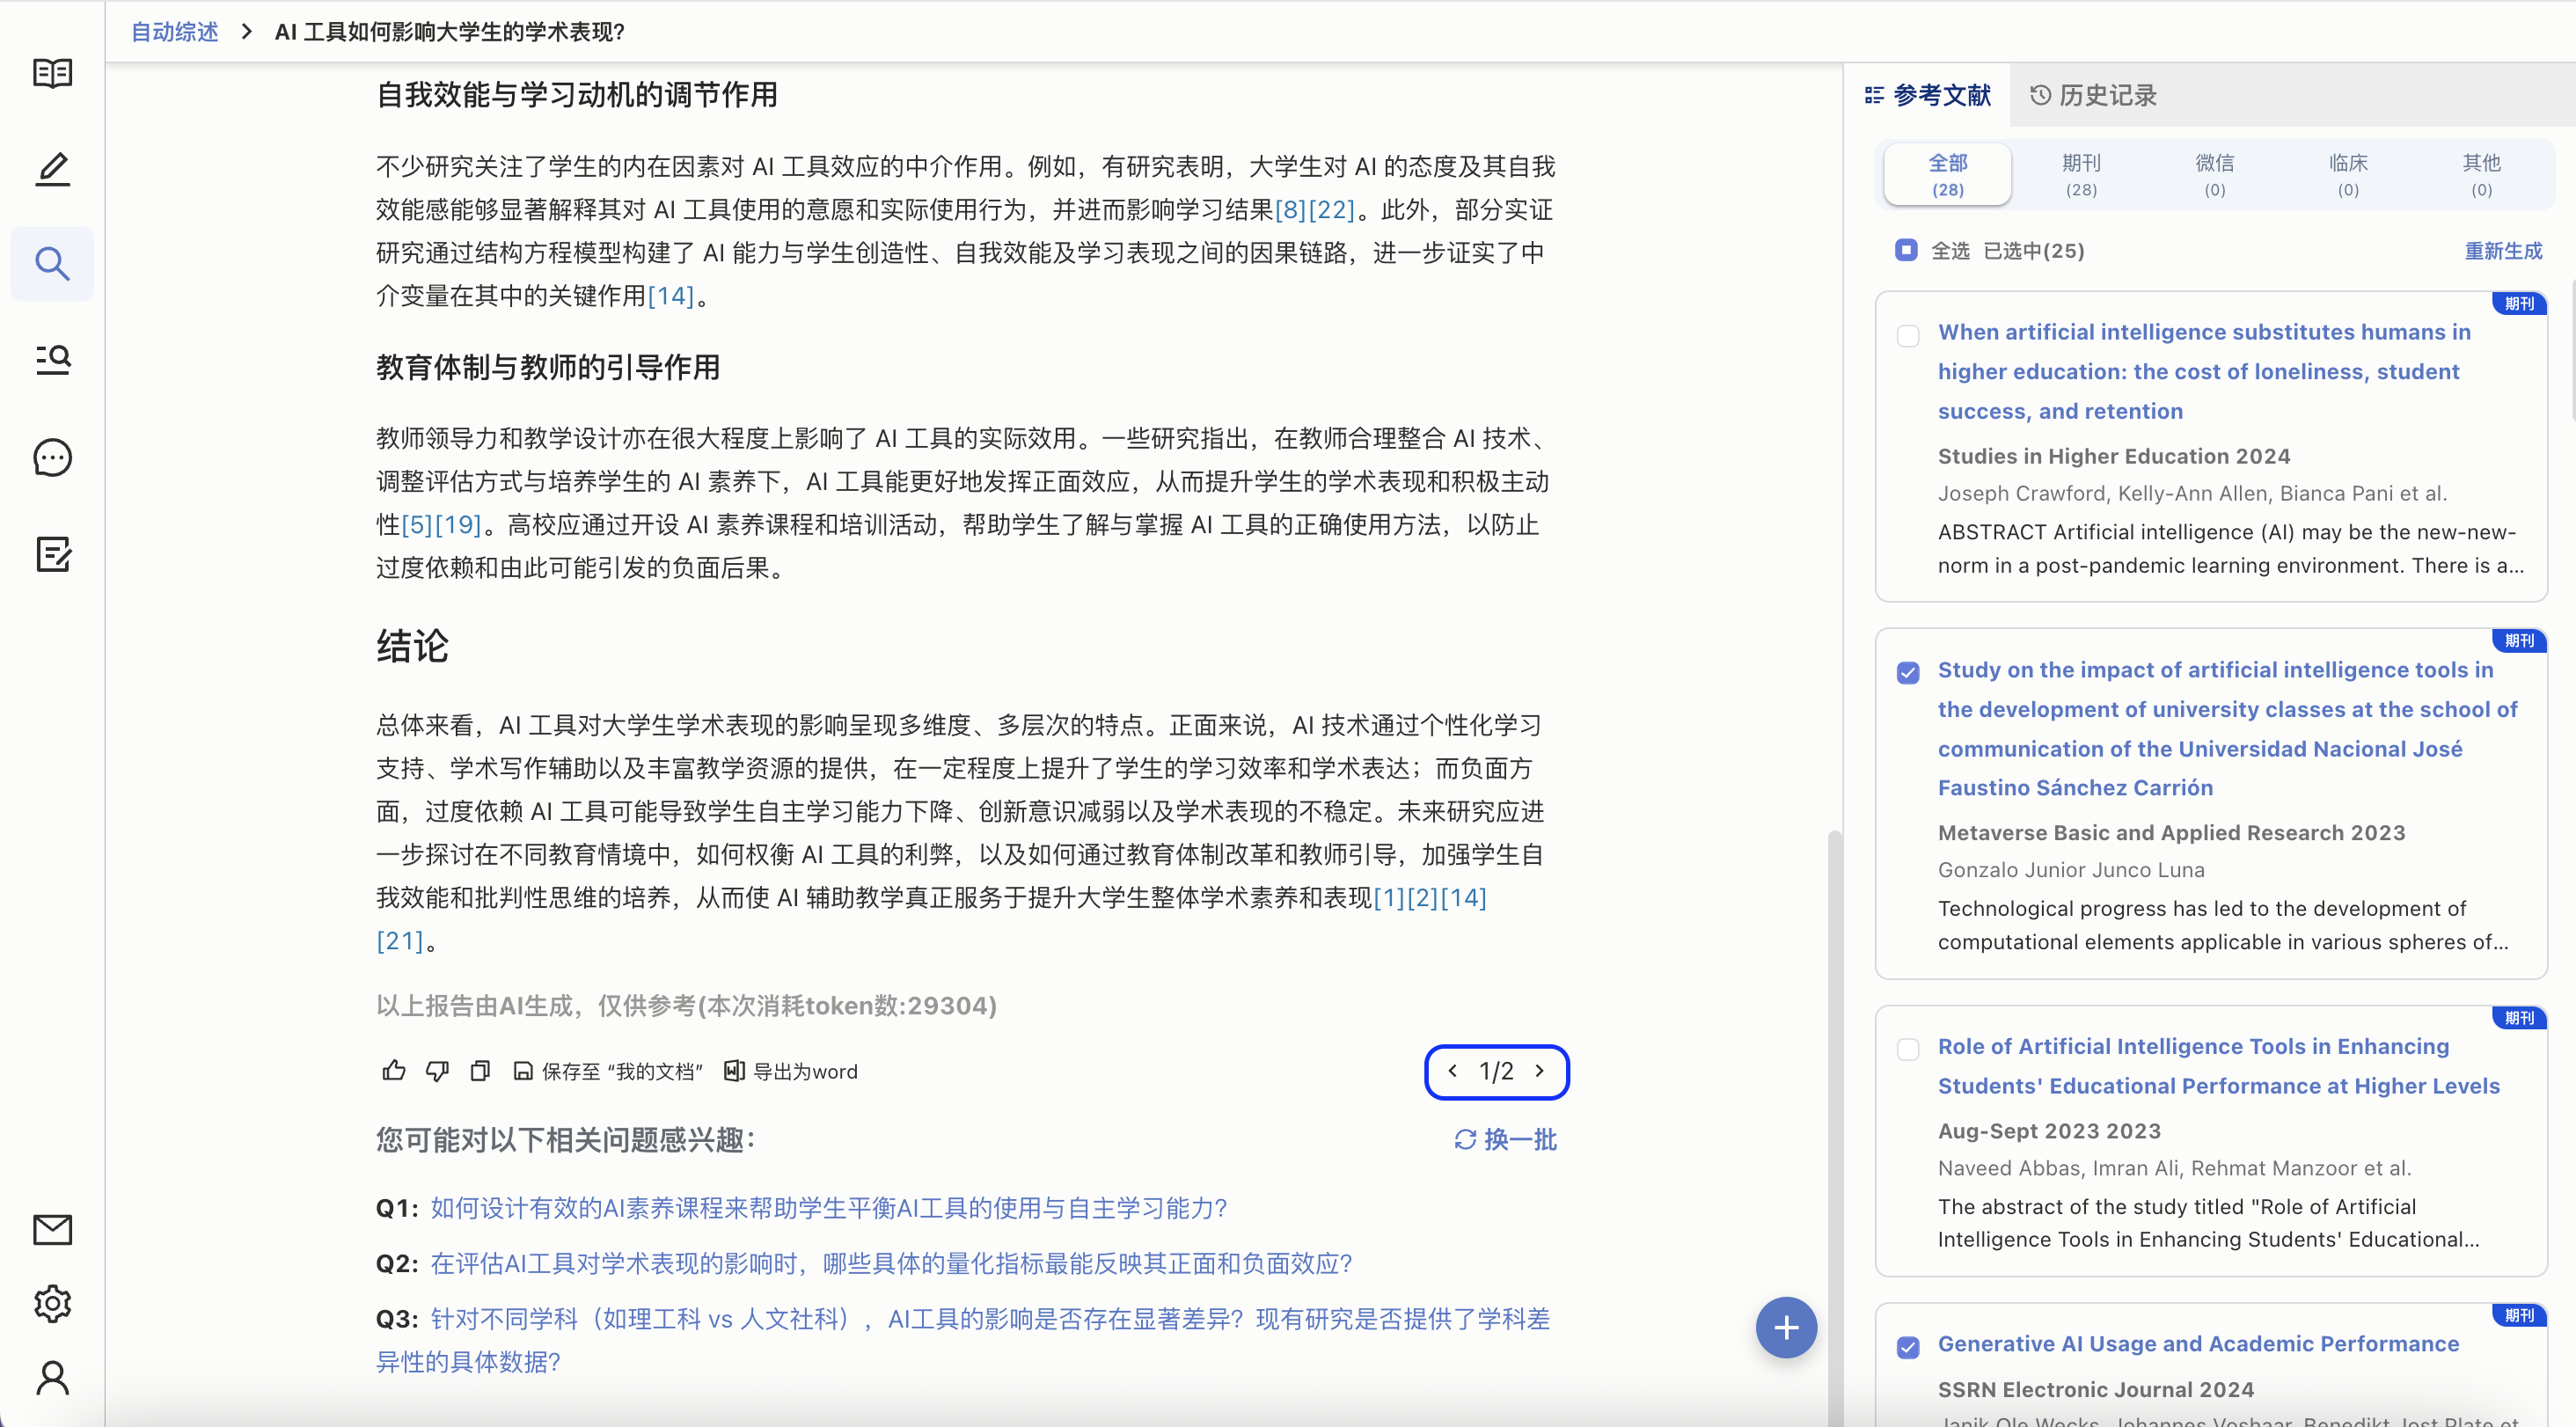Open the list search icon in sidebar
The width and height of the screenshot is (2576, 1427).
52,359
